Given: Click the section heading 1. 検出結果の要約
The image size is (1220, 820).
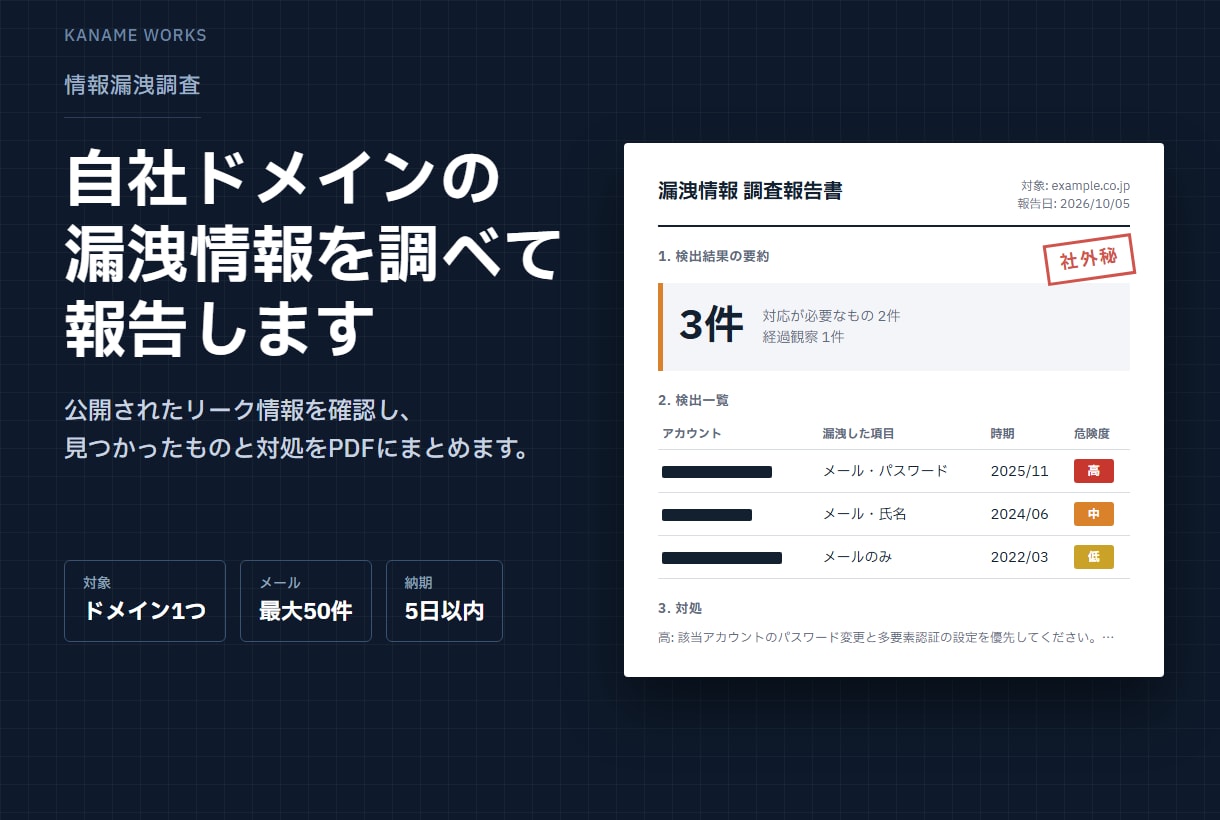Looking at the screenshot, I should click(714, 256).
